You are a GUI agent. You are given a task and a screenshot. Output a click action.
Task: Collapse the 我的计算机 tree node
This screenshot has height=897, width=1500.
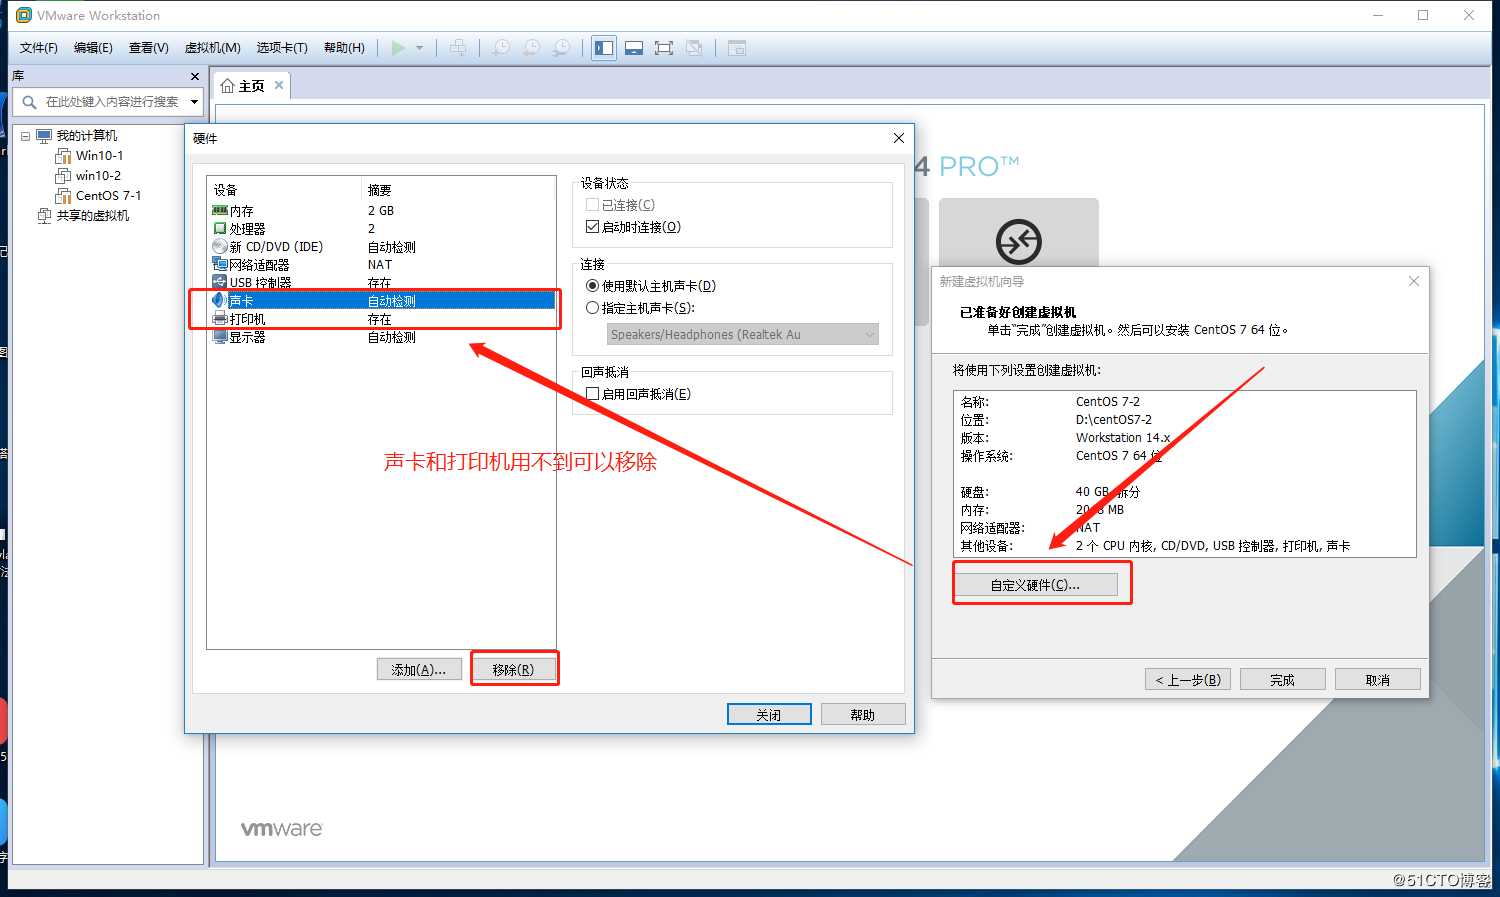pyautogui.click(x=26, y=136)
